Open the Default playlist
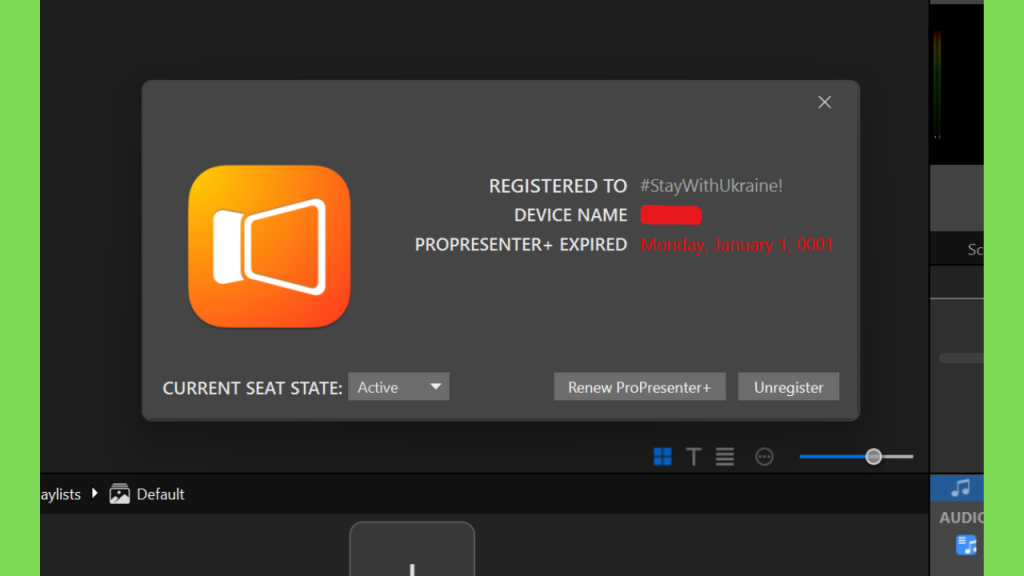1024x576 pixels. pyautogui.click(x=160, y=494)
